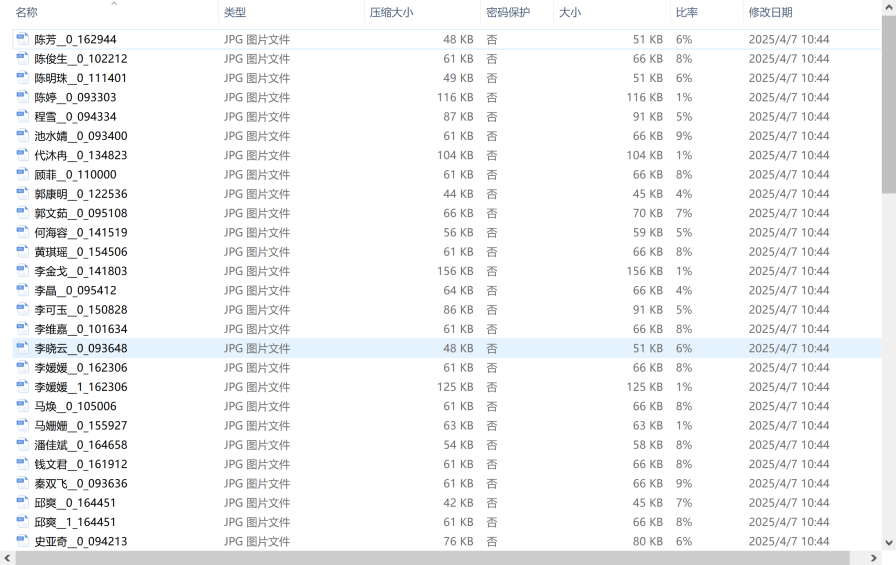
Task: Sort files by the 类型 column header
Action: pyautogui.click(x=235, y=13)
